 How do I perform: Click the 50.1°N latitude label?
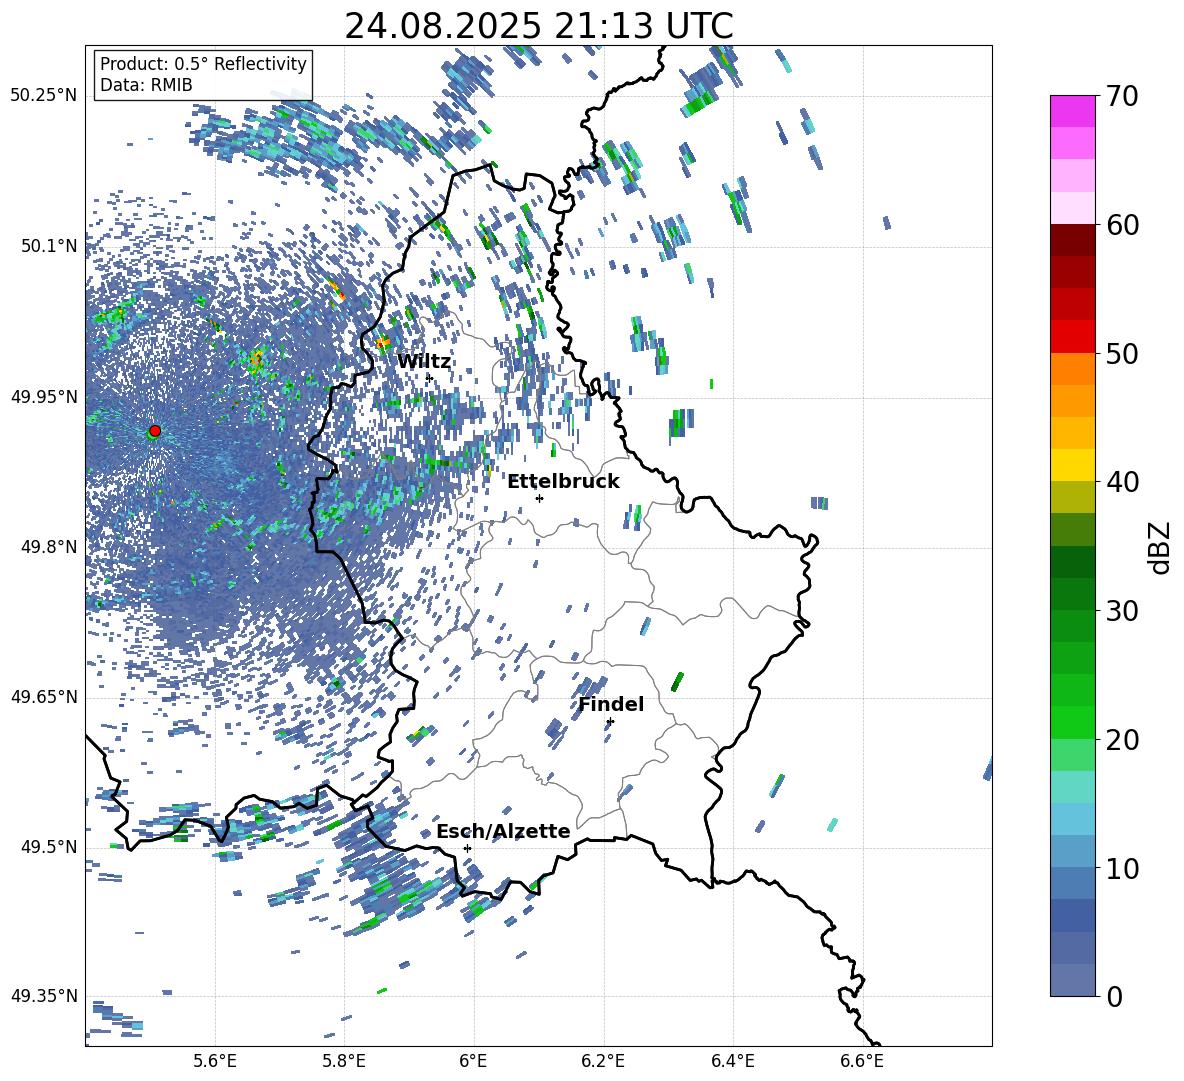coord(49,247)
